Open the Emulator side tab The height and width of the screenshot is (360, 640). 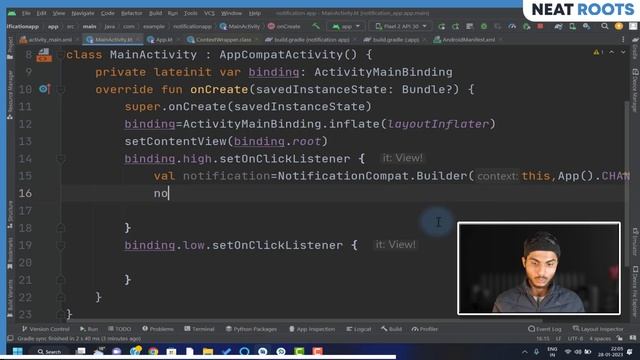[635, 241]
